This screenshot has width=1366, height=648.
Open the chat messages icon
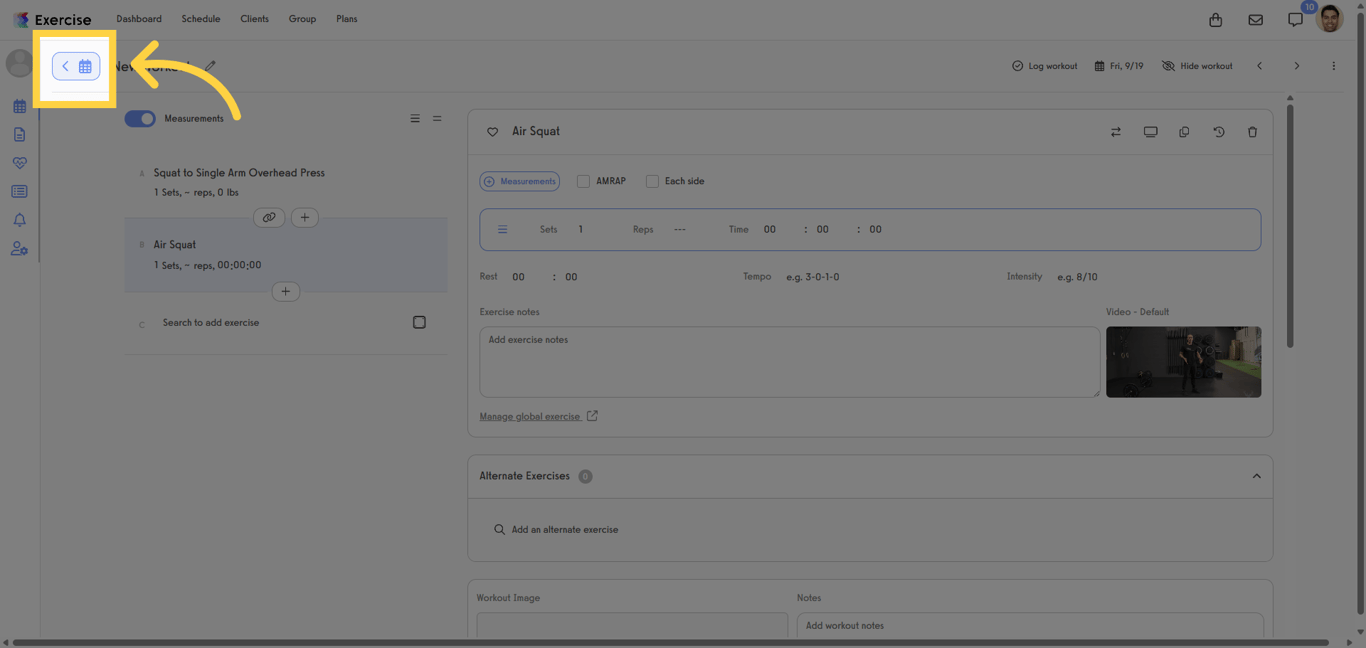point(1296,19)
